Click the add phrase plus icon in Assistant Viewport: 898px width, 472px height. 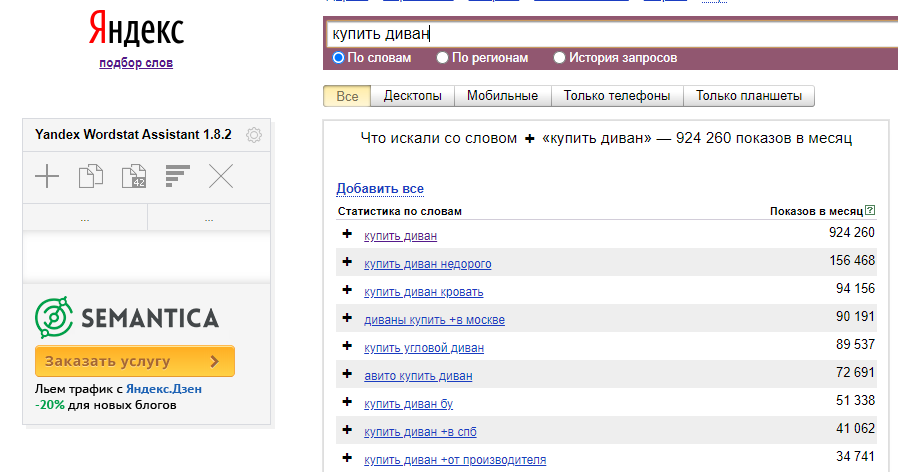(47, 177)
